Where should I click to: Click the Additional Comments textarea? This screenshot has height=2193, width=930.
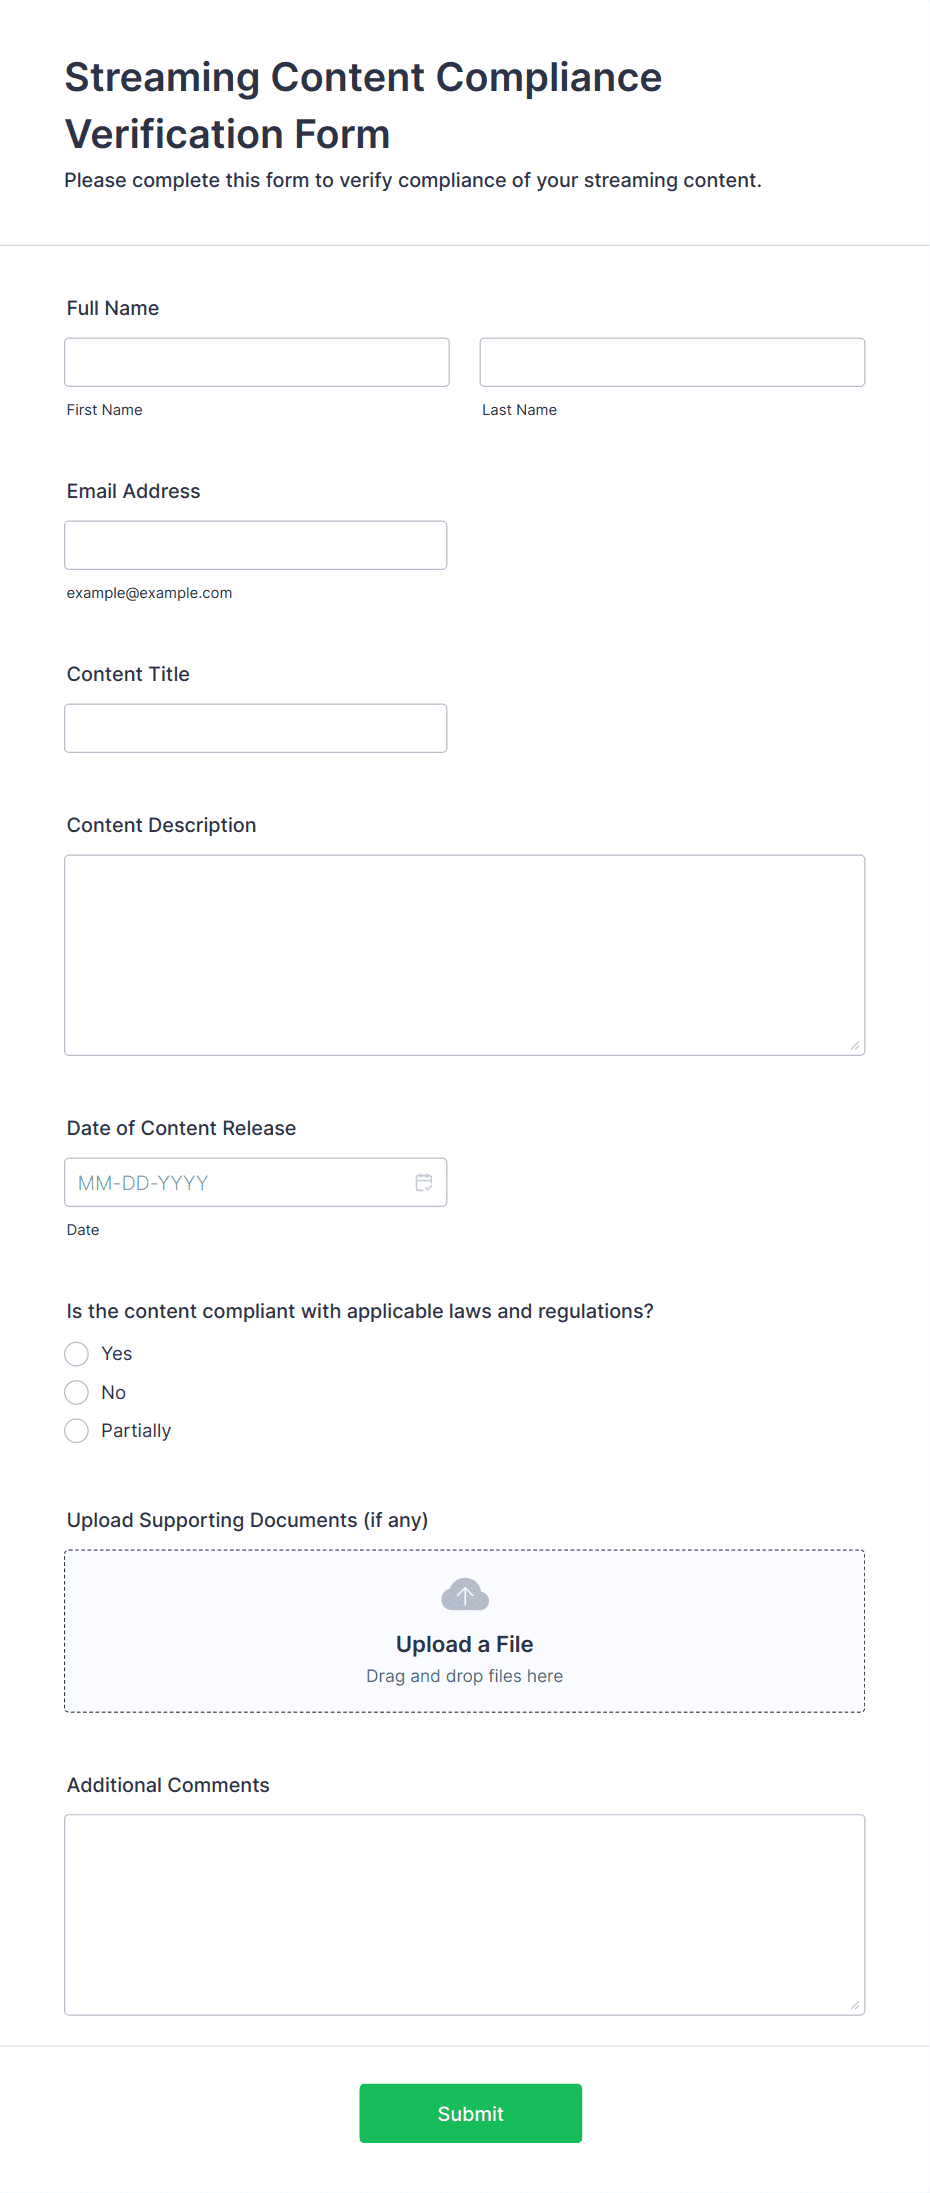click(x=465, y=1915)
